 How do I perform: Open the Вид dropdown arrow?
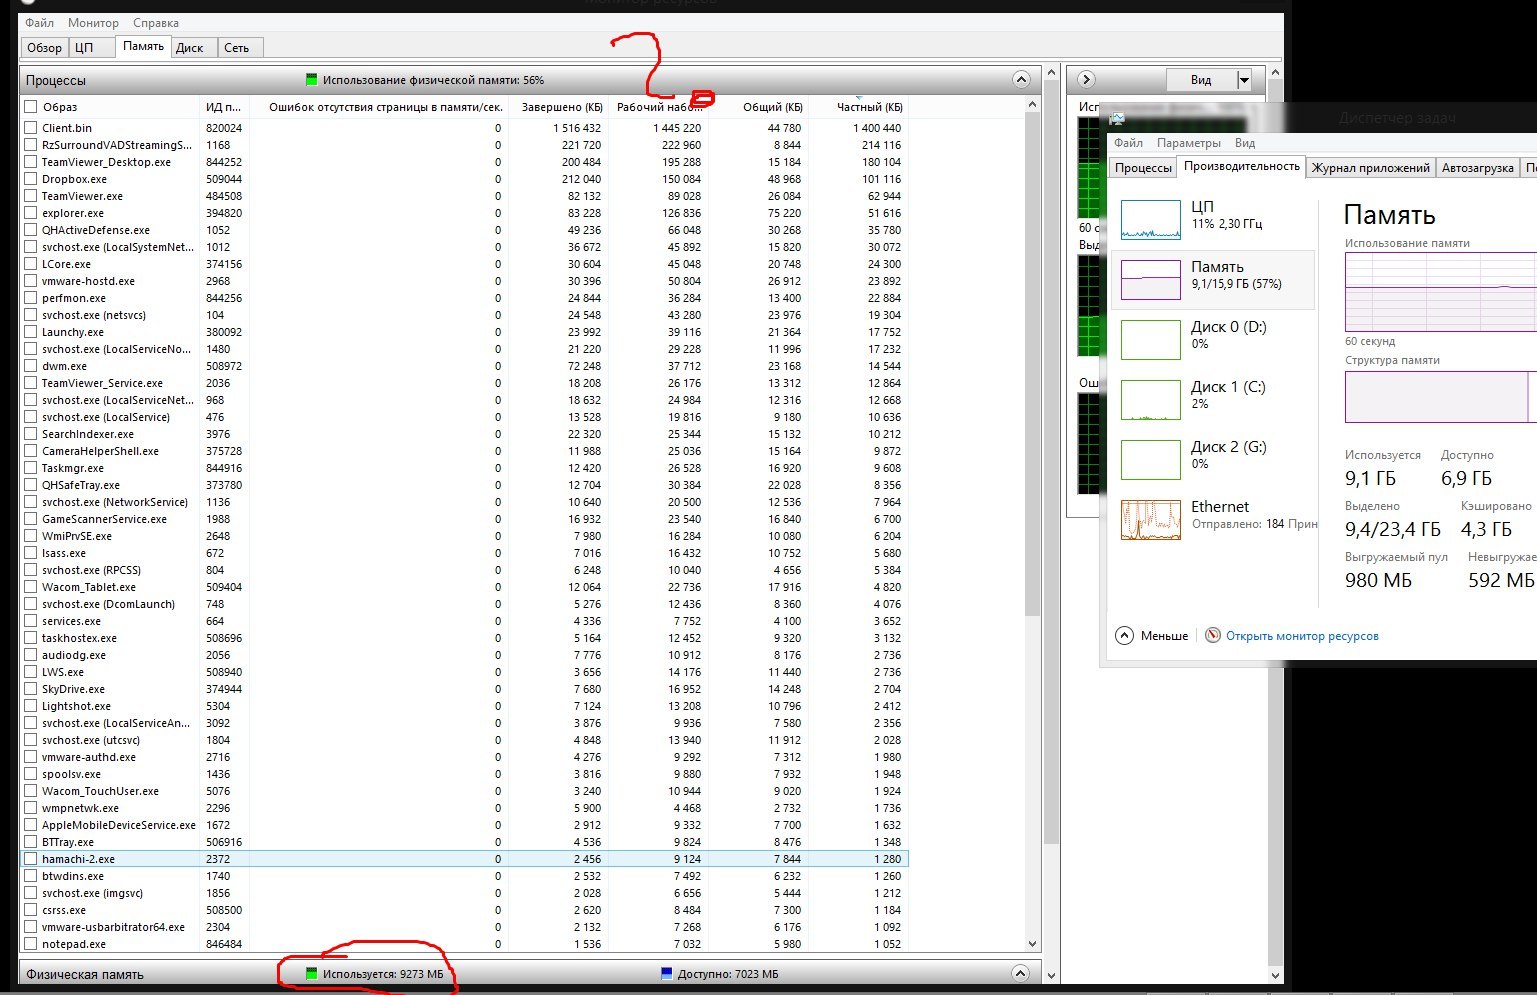point(1244,80)
